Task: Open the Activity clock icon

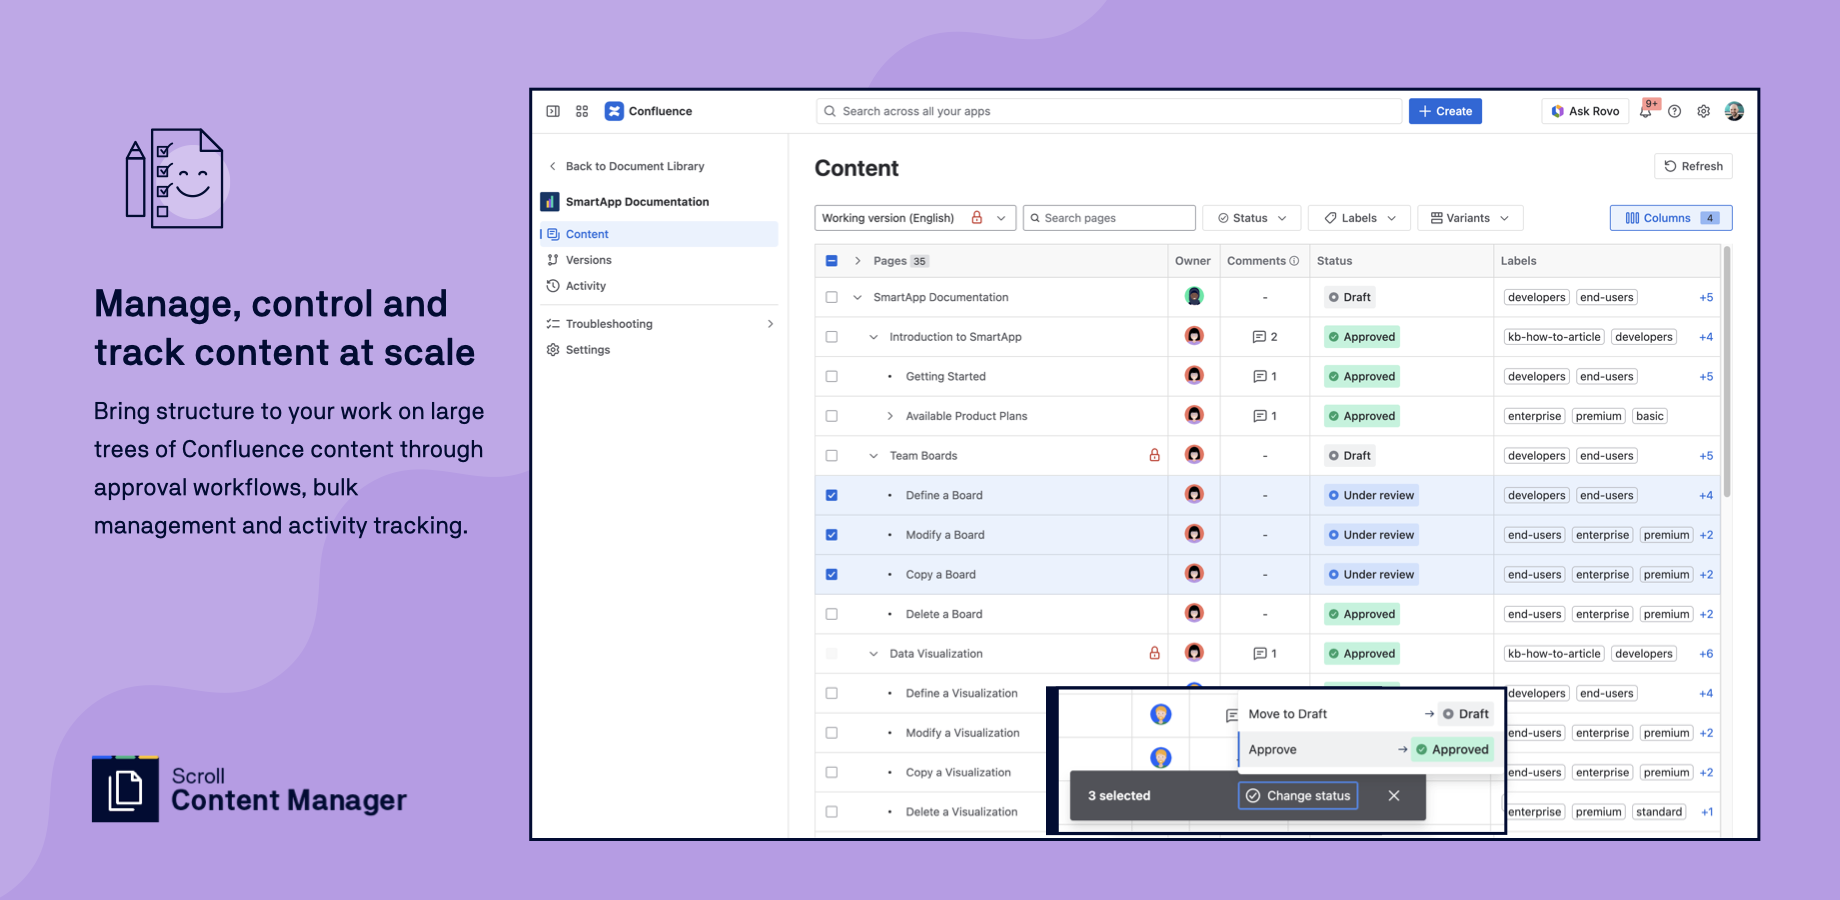Action: coord(554,285)
